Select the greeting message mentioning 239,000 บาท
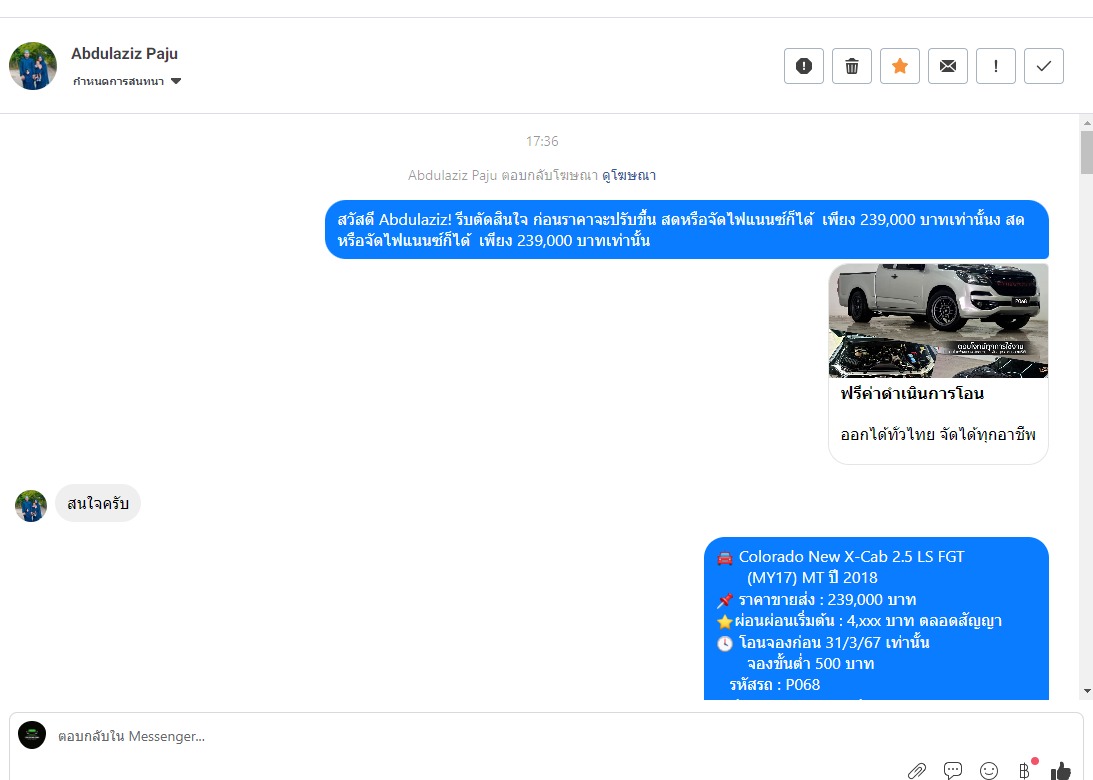 tap(687, 230)
